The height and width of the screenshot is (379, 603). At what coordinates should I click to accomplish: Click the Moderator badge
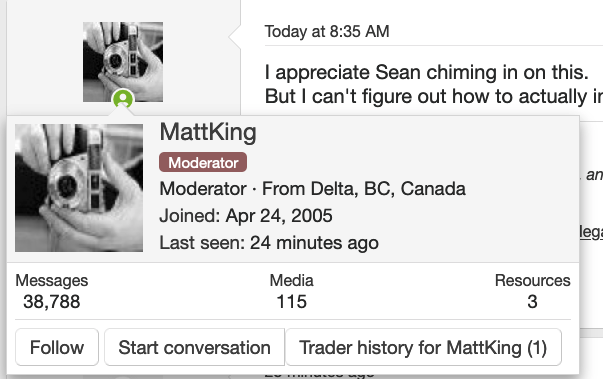[203, 163]
